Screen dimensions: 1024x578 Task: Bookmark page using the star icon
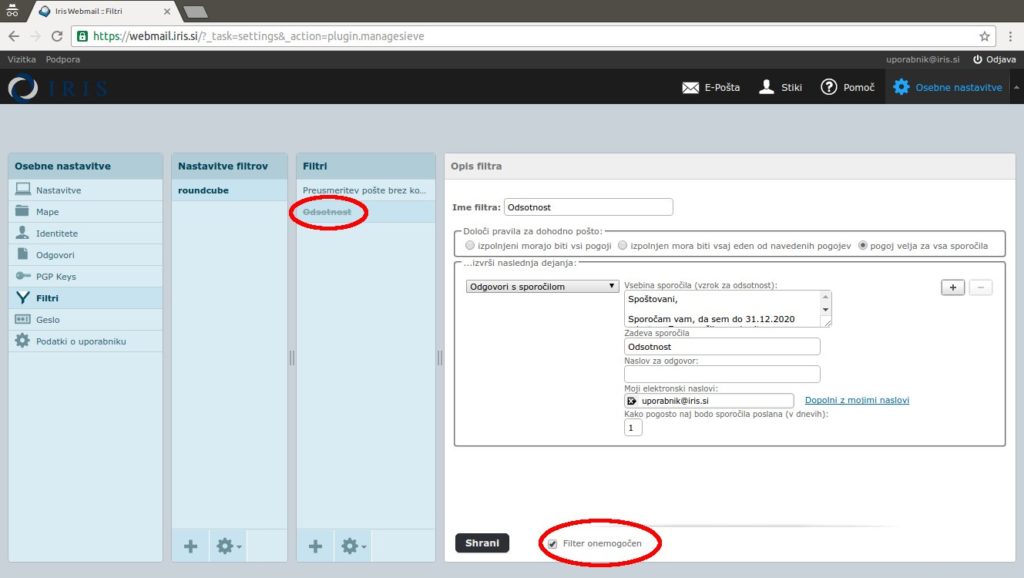(x=985, y=36)
